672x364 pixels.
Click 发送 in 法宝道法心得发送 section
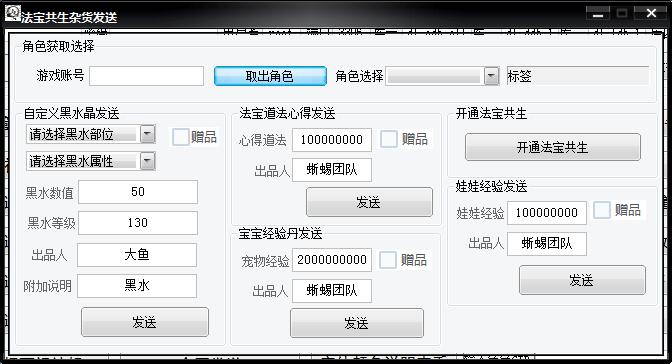pos(369,202)
